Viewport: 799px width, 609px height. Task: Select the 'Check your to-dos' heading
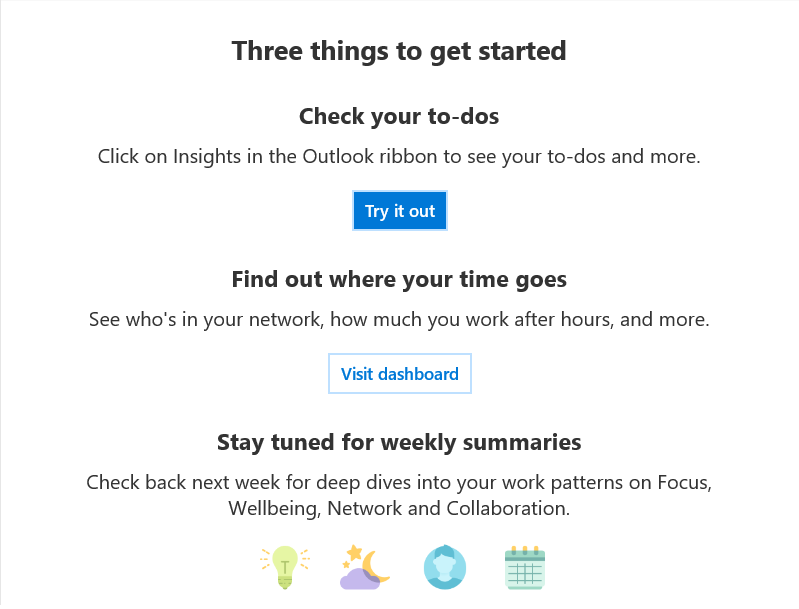(x=399, y=117)
